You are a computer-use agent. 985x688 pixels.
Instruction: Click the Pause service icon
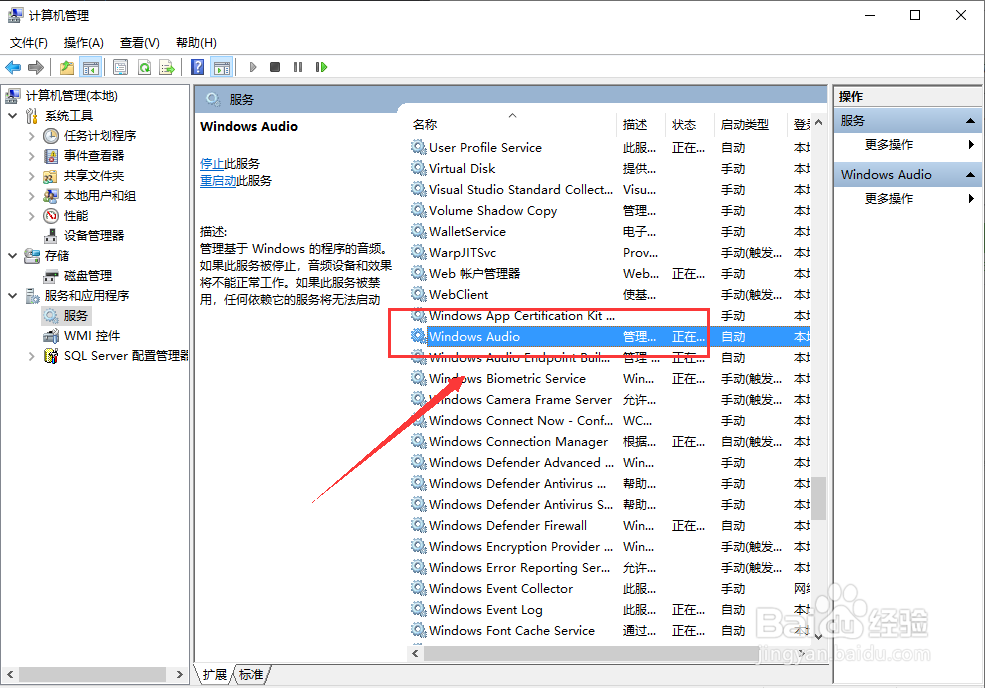[x=298, y=67]
